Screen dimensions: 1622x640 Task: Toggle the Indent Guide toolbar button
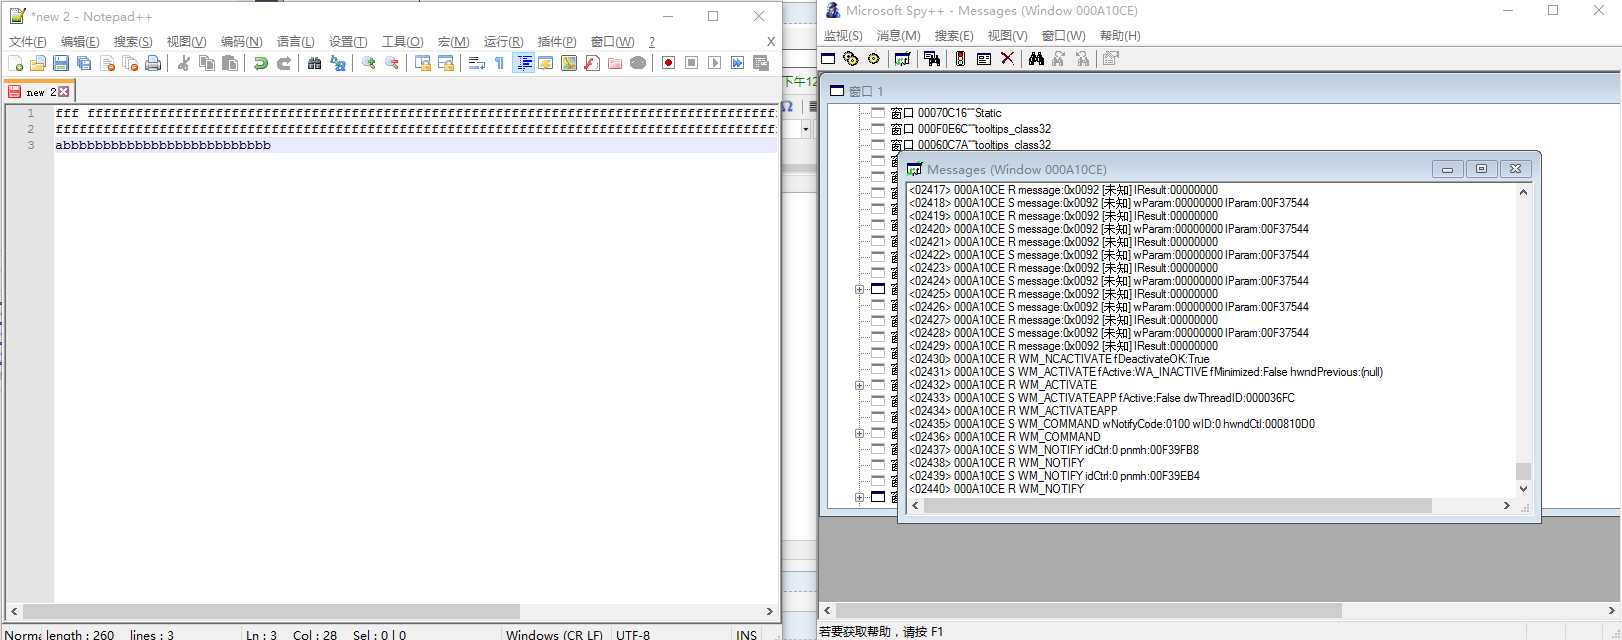click(x=523, y=63)
